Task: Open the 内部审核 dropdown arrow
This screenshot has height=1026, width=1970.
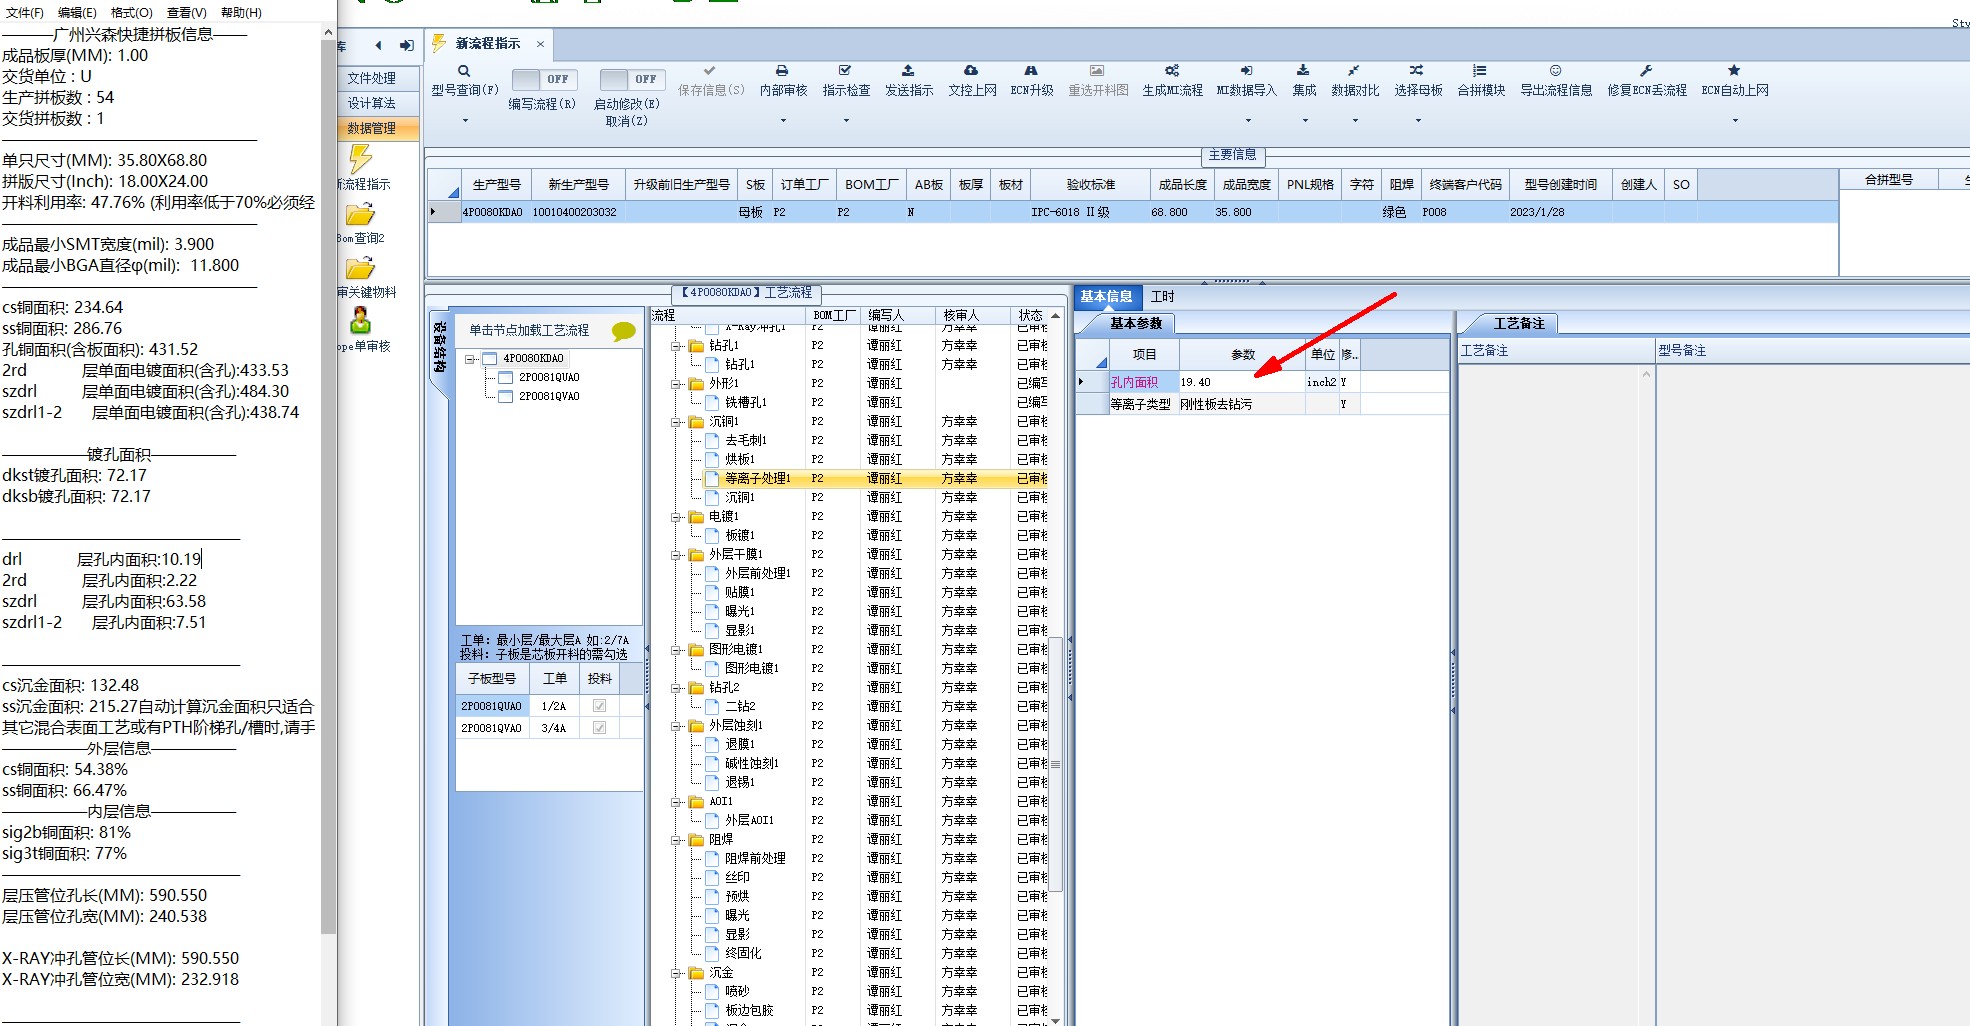Action: 783,121
